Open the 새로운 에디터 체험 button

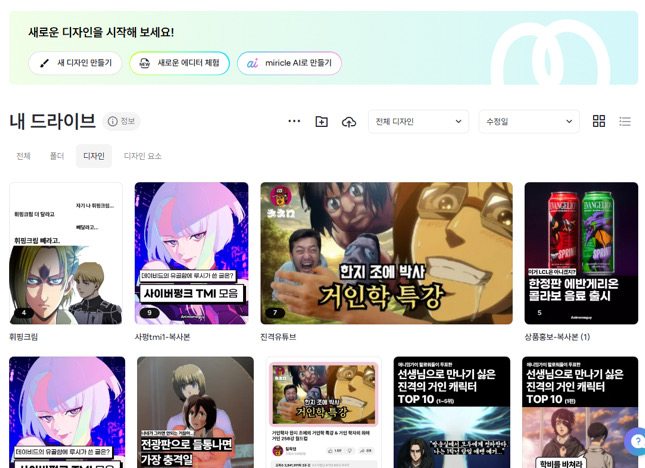[179, 63]
